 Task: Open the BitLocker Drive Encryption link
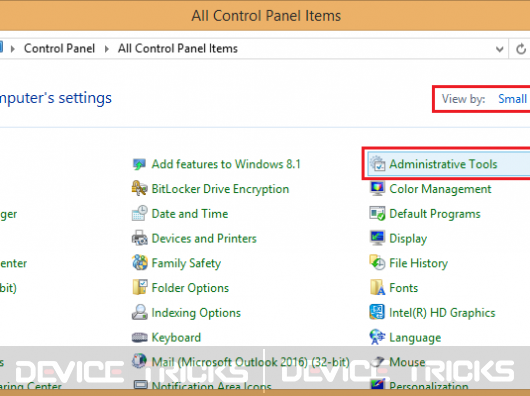[x=220, y=189]
